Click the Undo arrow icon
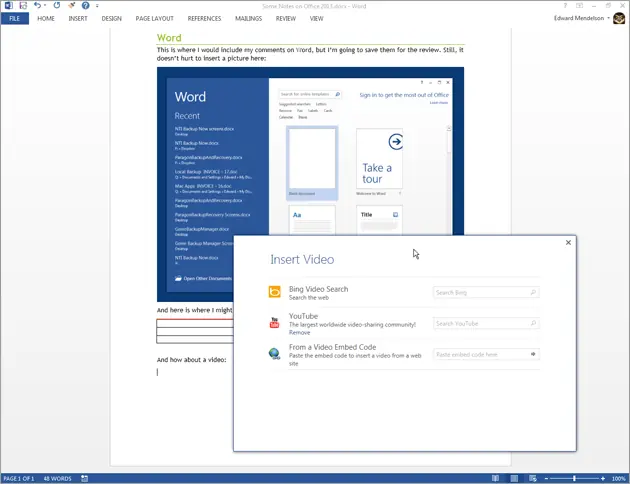The height and width of the screenshot is (484, 630). click(37, 5)
